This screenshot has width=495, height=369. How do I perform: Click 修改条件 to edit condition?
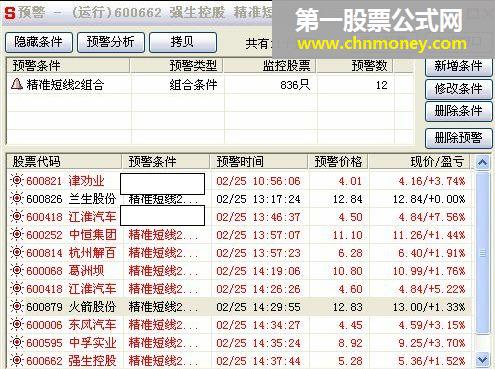(459, 89)
